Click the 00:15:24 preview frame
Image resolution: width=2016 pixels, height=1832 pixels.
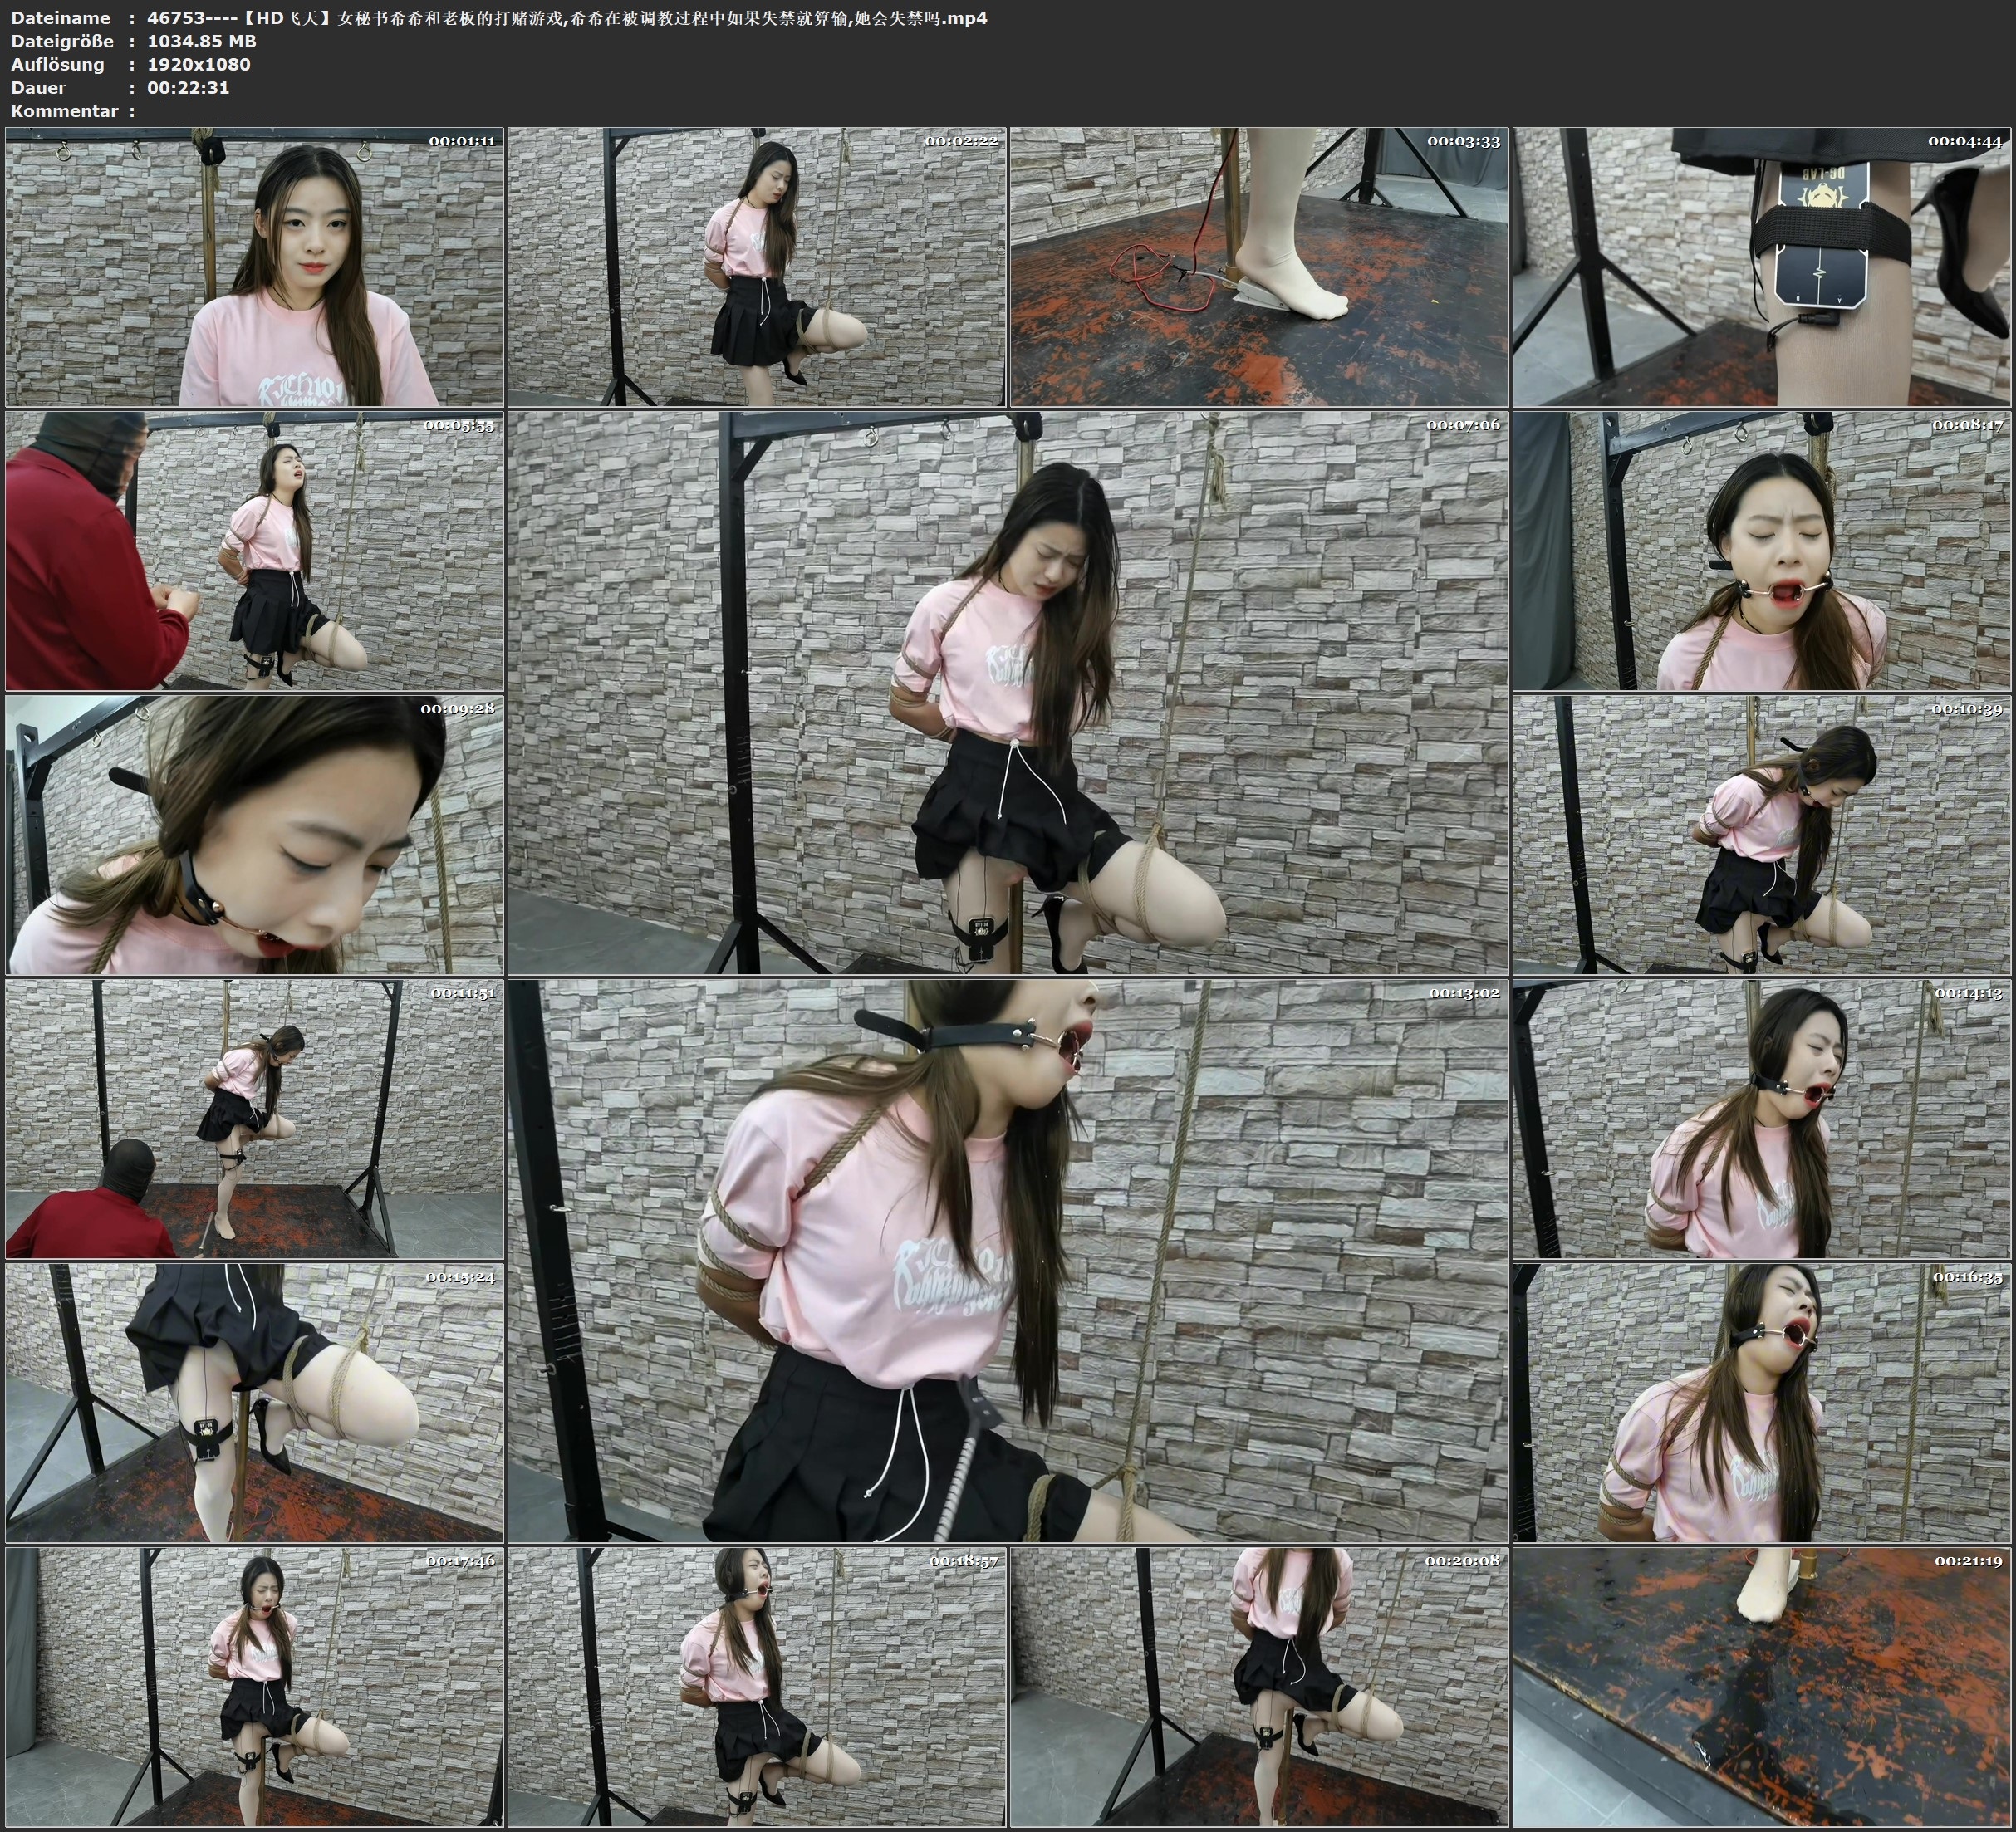[x=254, y=1402]
